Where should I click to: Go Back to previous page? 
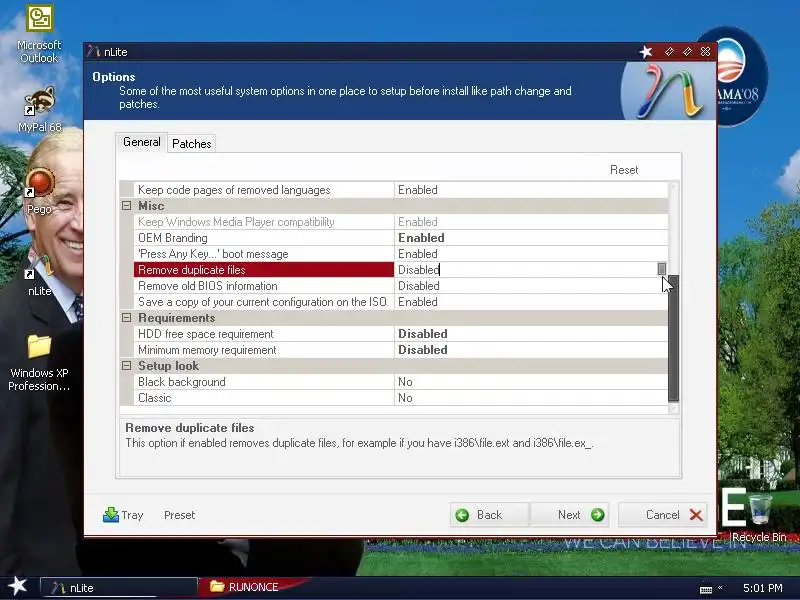pos(489,515)
